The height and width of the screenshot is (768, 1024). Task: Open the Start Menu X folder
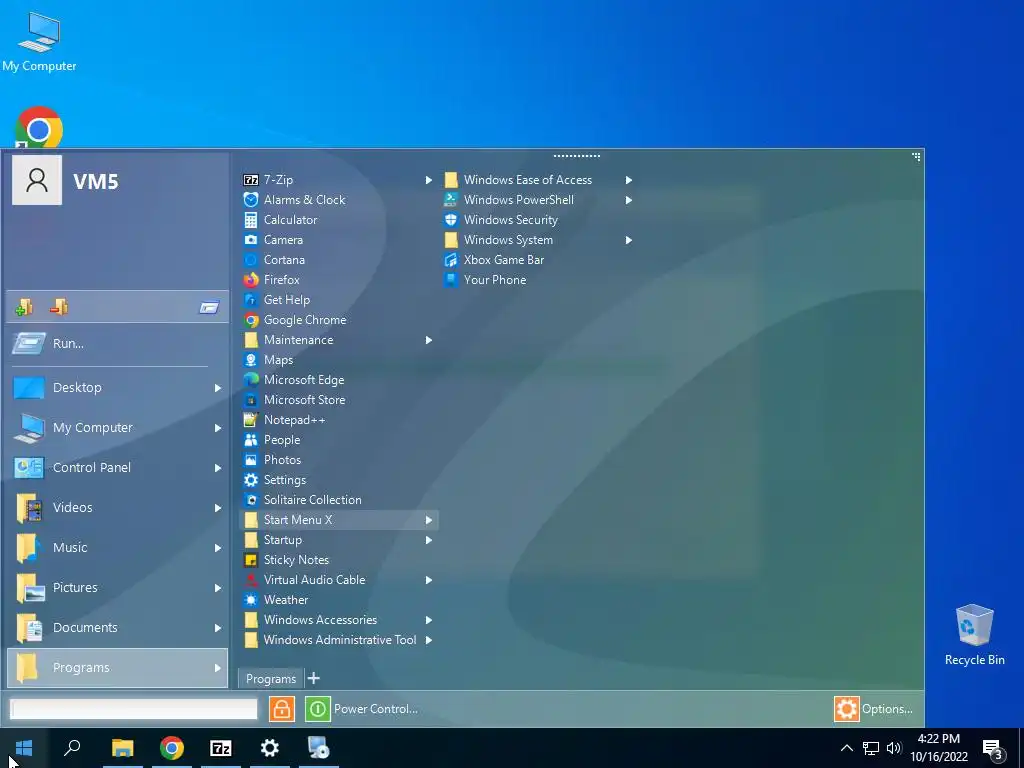tap(338, 520)
